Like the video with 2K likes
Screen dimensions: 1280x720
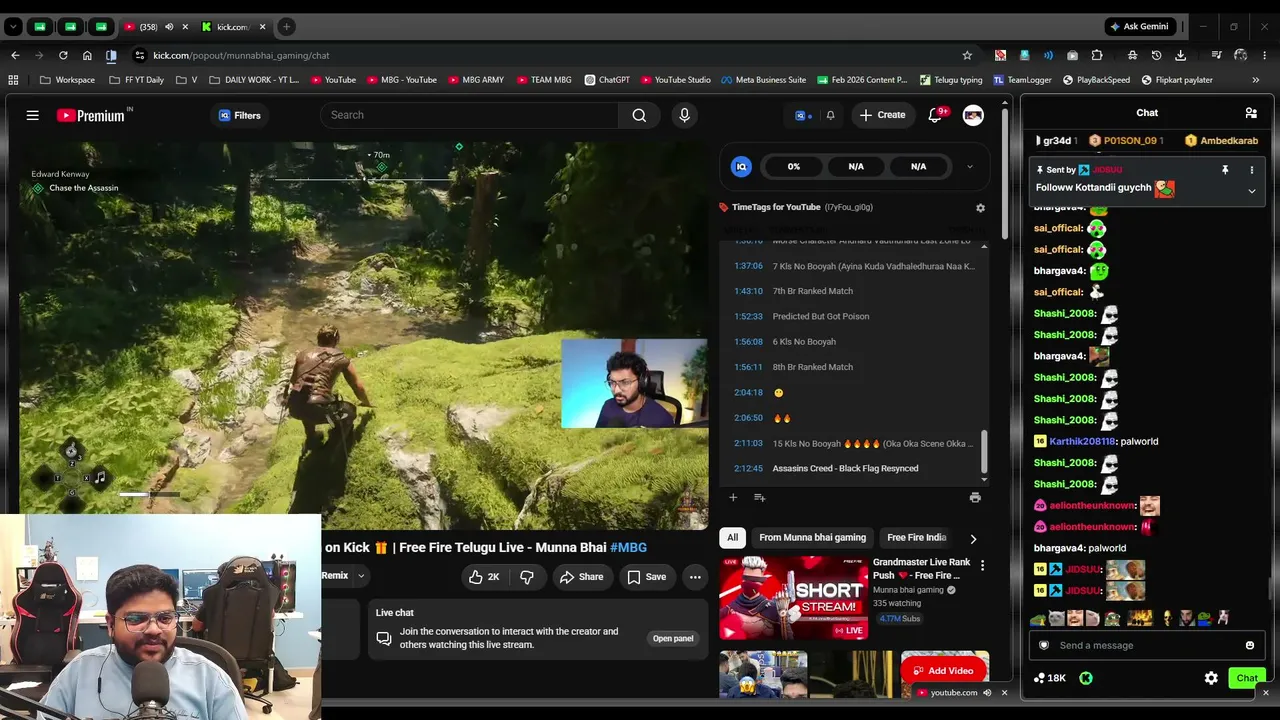pos(484,577)
